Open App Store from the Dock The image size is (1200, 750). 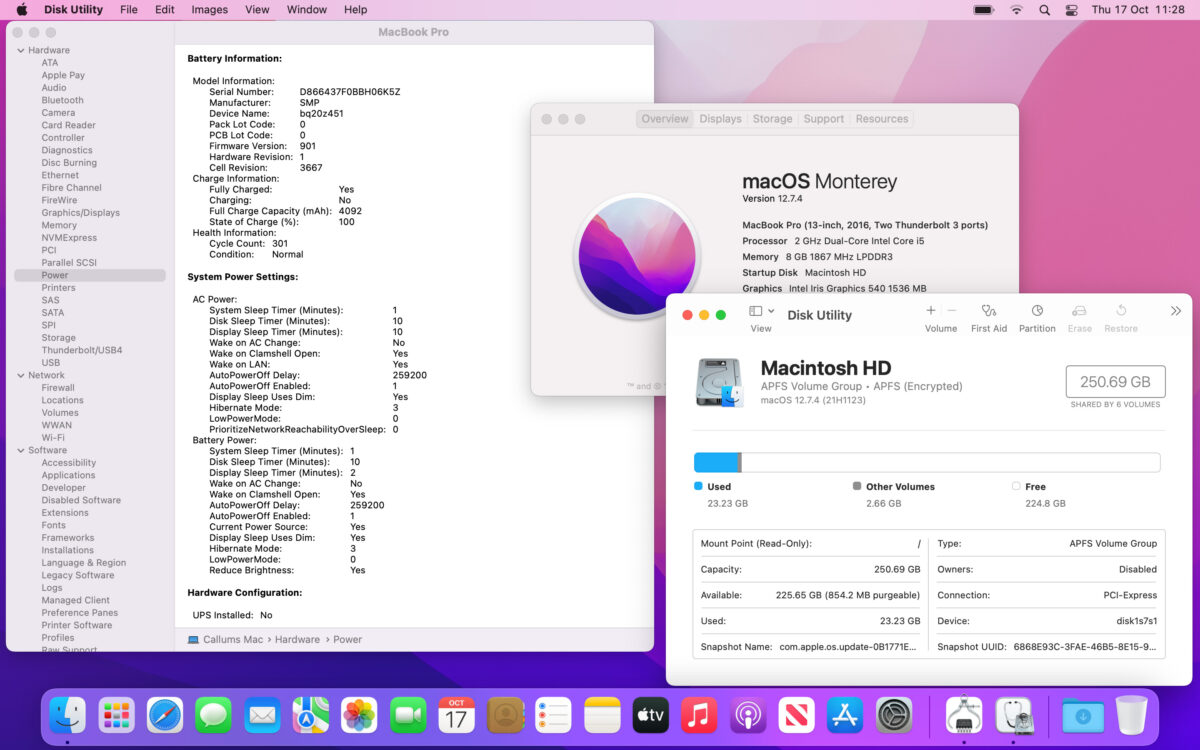click(x=845, y=715)
